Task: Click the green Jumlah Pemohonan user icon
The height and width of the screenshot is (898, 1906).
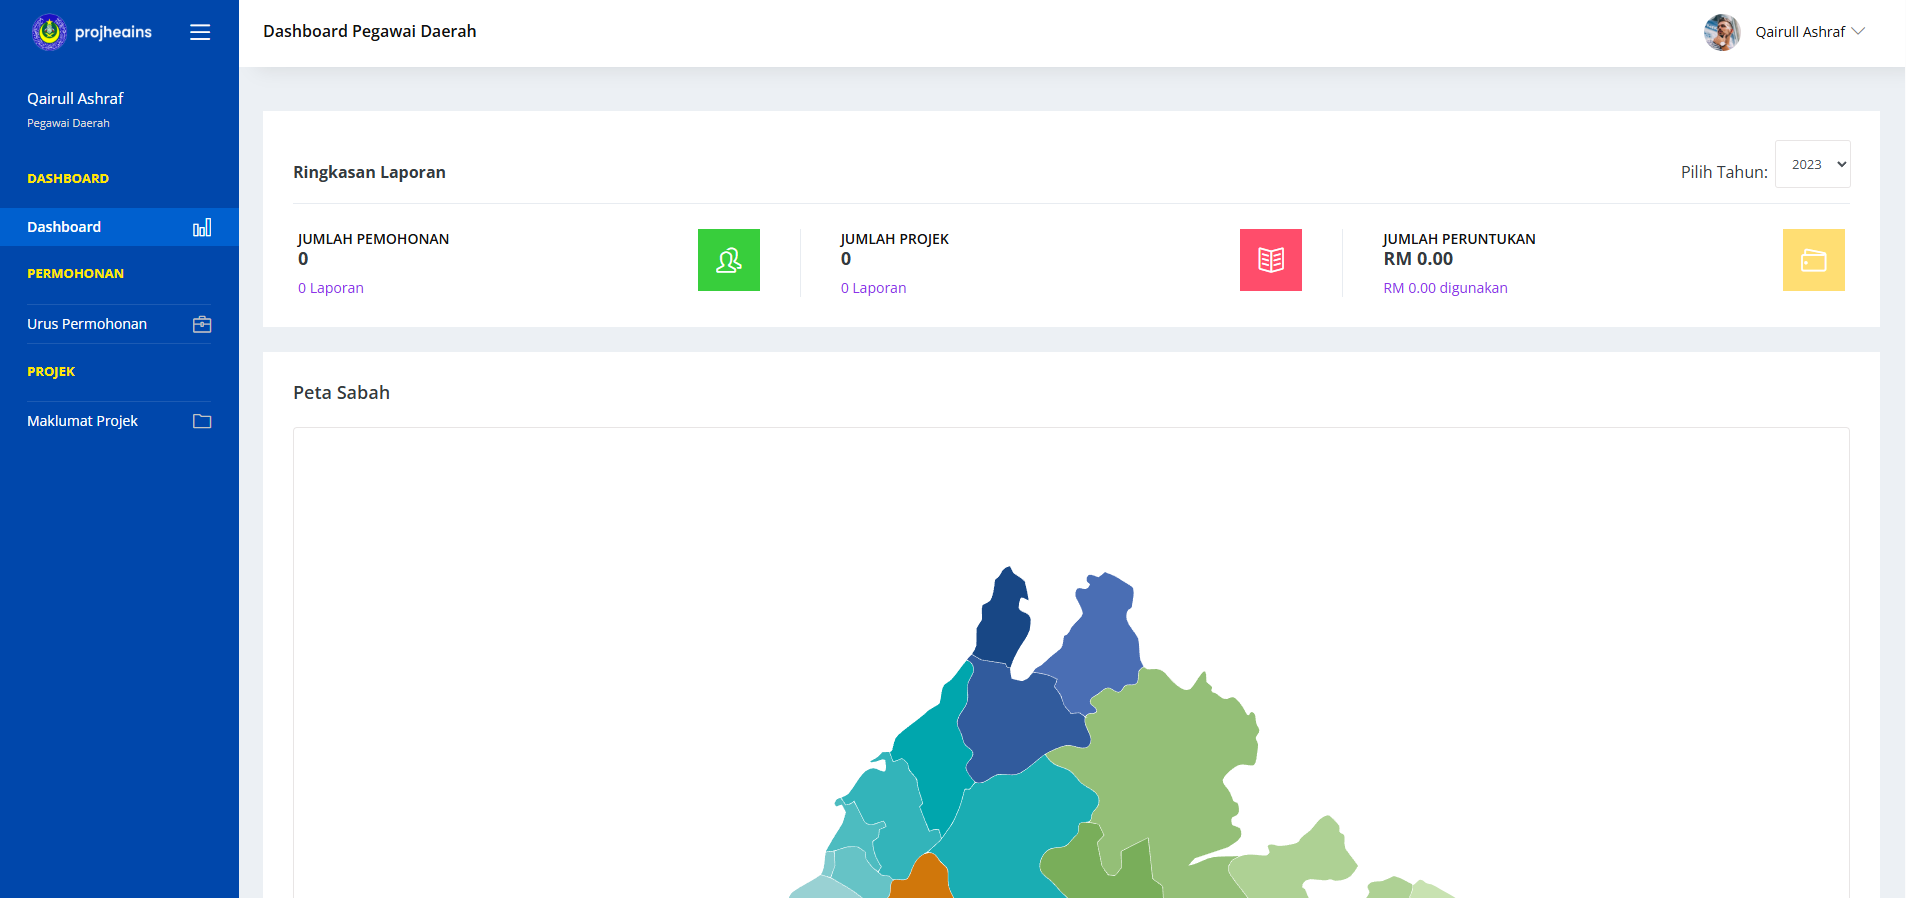Action: click(x=728, y=260)
